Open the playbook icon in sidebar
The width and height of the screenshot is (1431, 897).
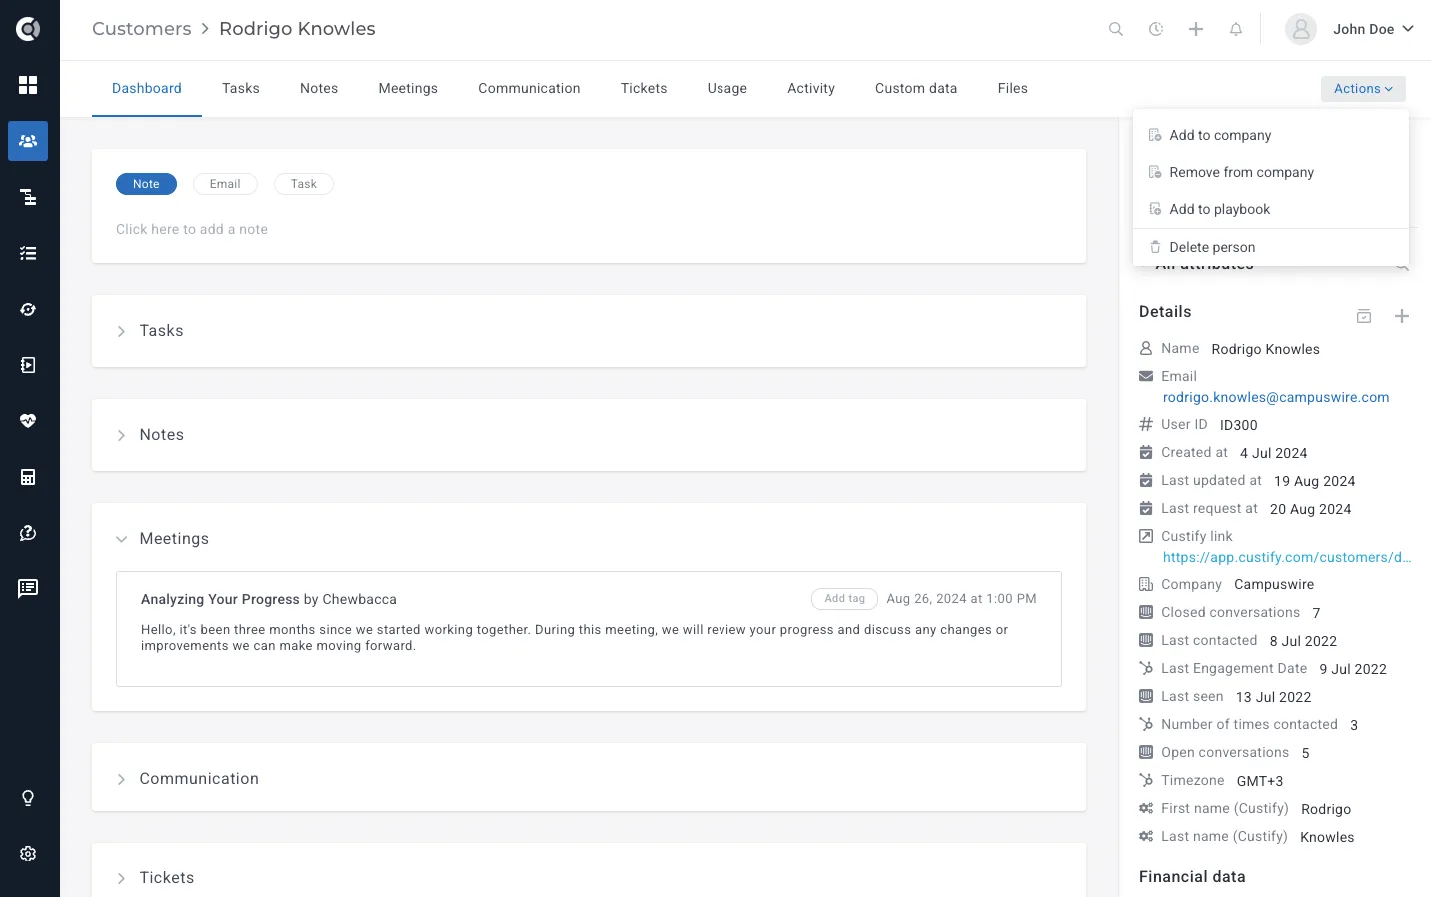28,365
